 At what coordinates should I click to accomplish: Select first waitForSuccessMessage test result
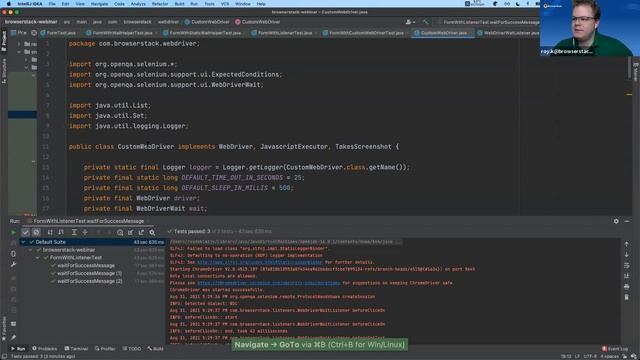click(86, 265)
